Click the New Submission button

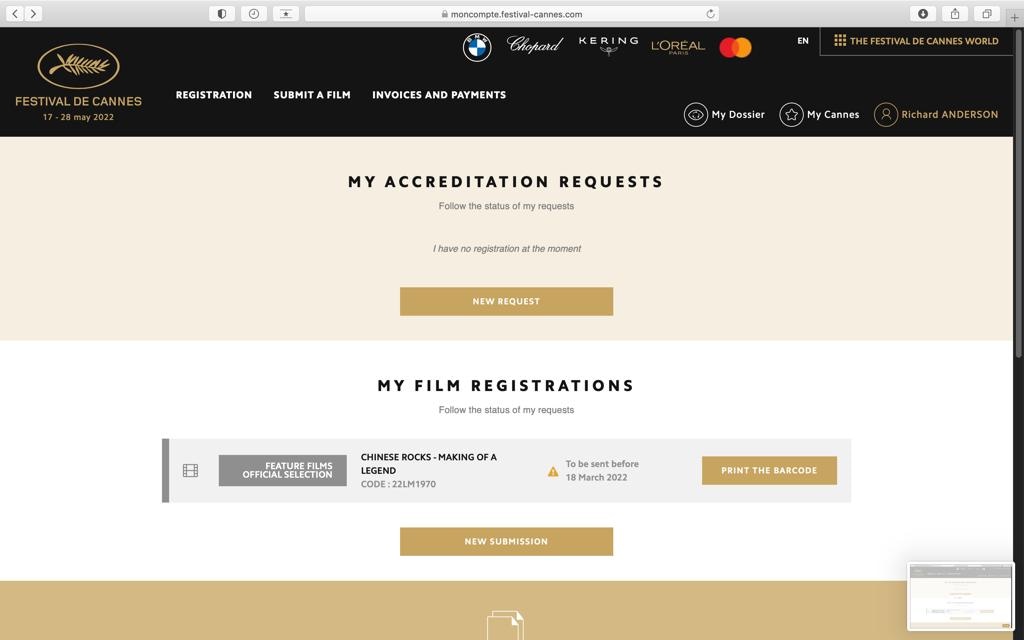tap(506, 541)
